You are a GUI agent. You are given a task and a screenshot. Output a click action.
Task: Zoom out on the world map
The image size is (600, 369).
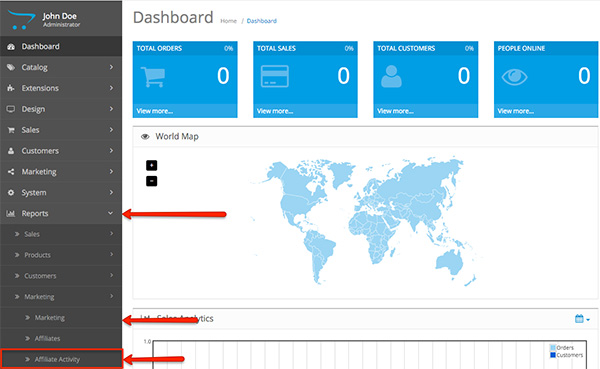(152, 181)
